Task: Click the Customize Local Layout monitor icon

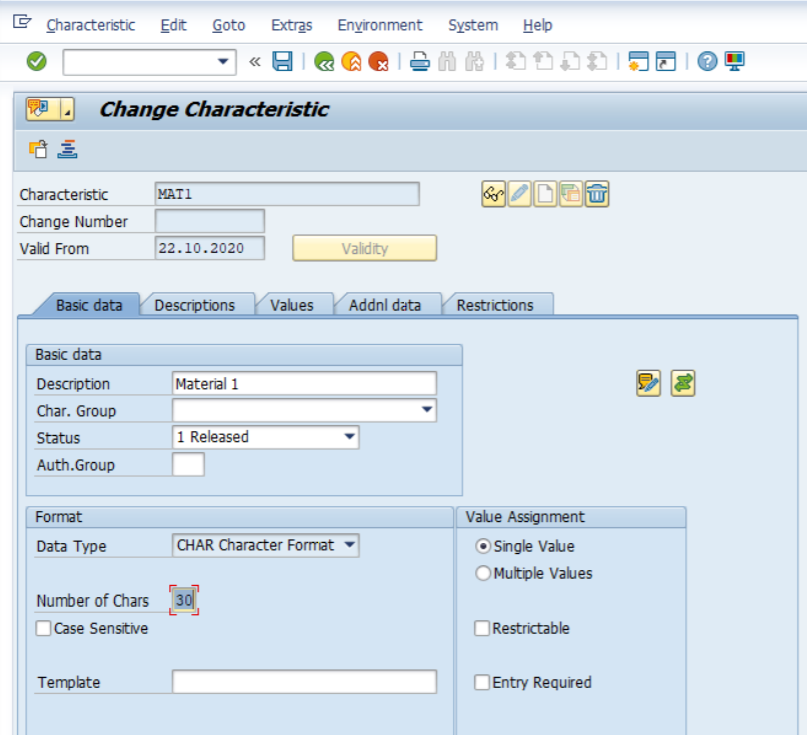Action: tap(734, 62)
